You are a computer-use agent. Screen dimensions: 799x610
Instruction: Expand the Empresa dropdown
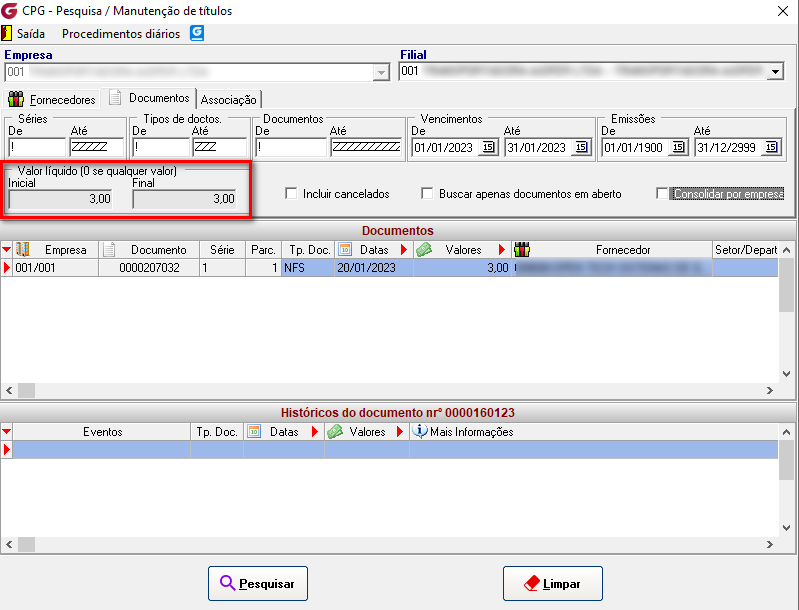(381, 73)
